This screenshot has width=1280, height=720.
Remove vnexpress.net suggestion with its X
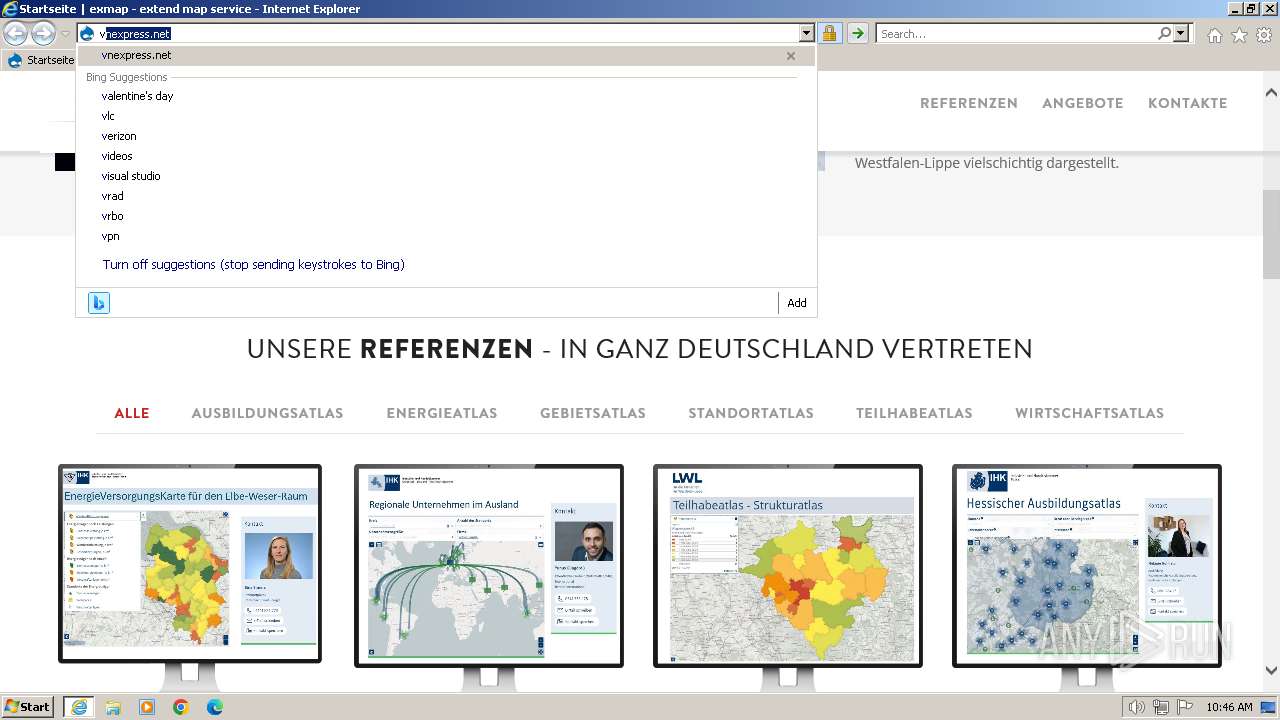791,56
